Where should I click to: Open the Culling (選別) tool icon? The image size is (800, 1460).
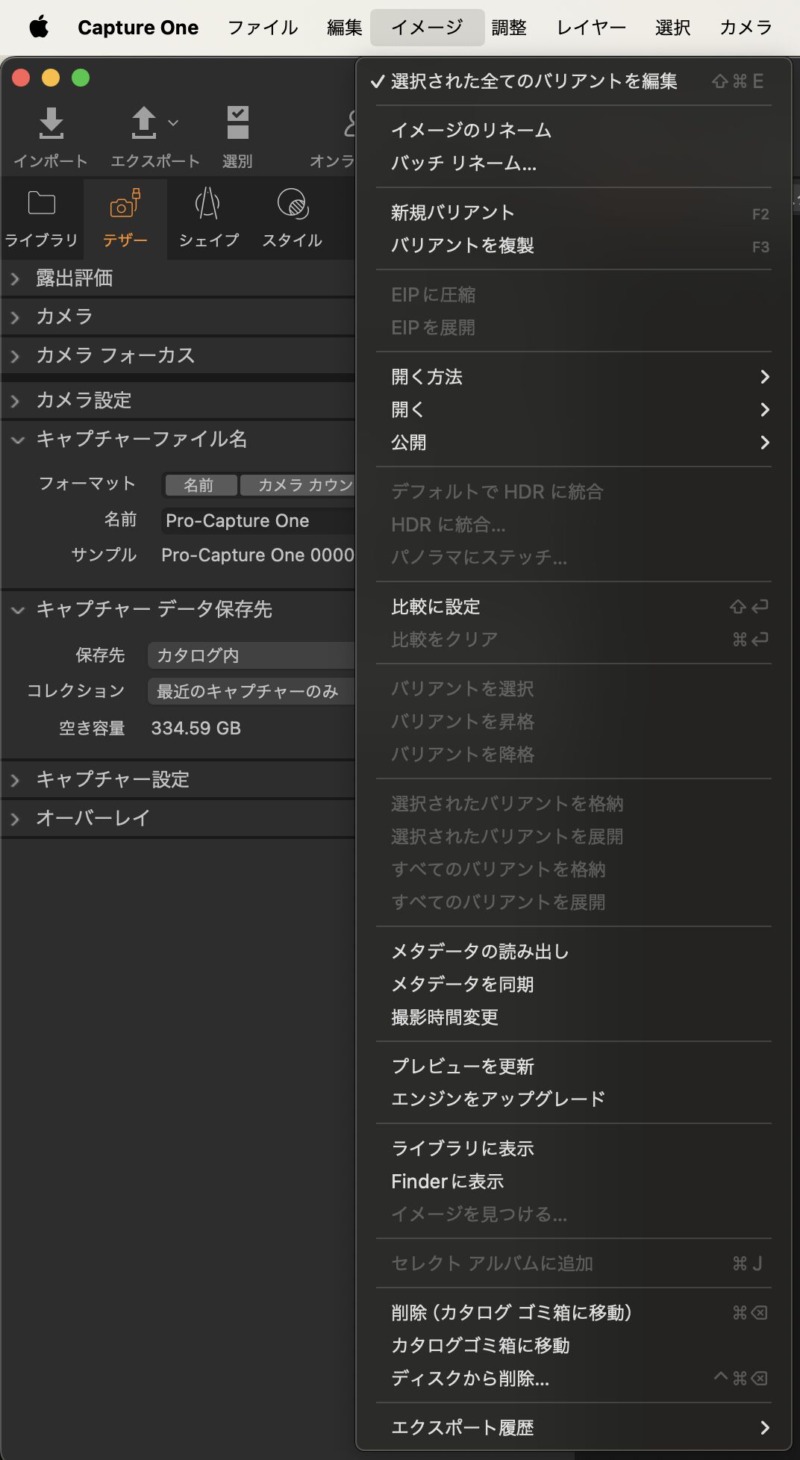click(237, 123)
